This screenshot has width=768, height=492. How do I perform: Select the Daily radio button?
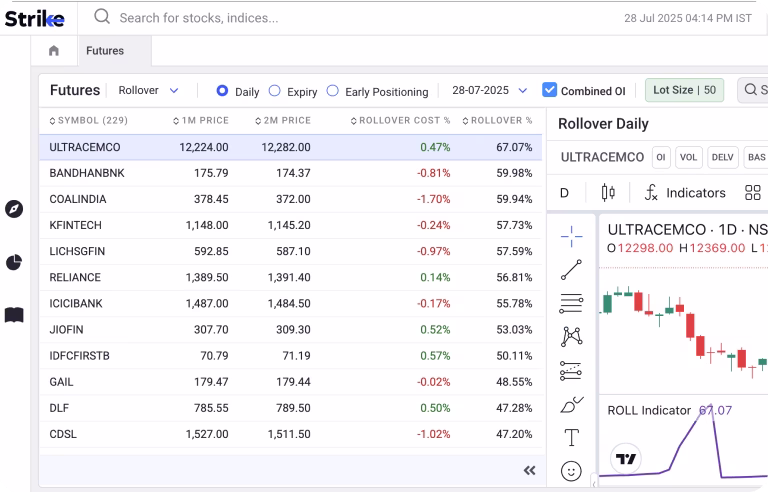coord(222,91)
